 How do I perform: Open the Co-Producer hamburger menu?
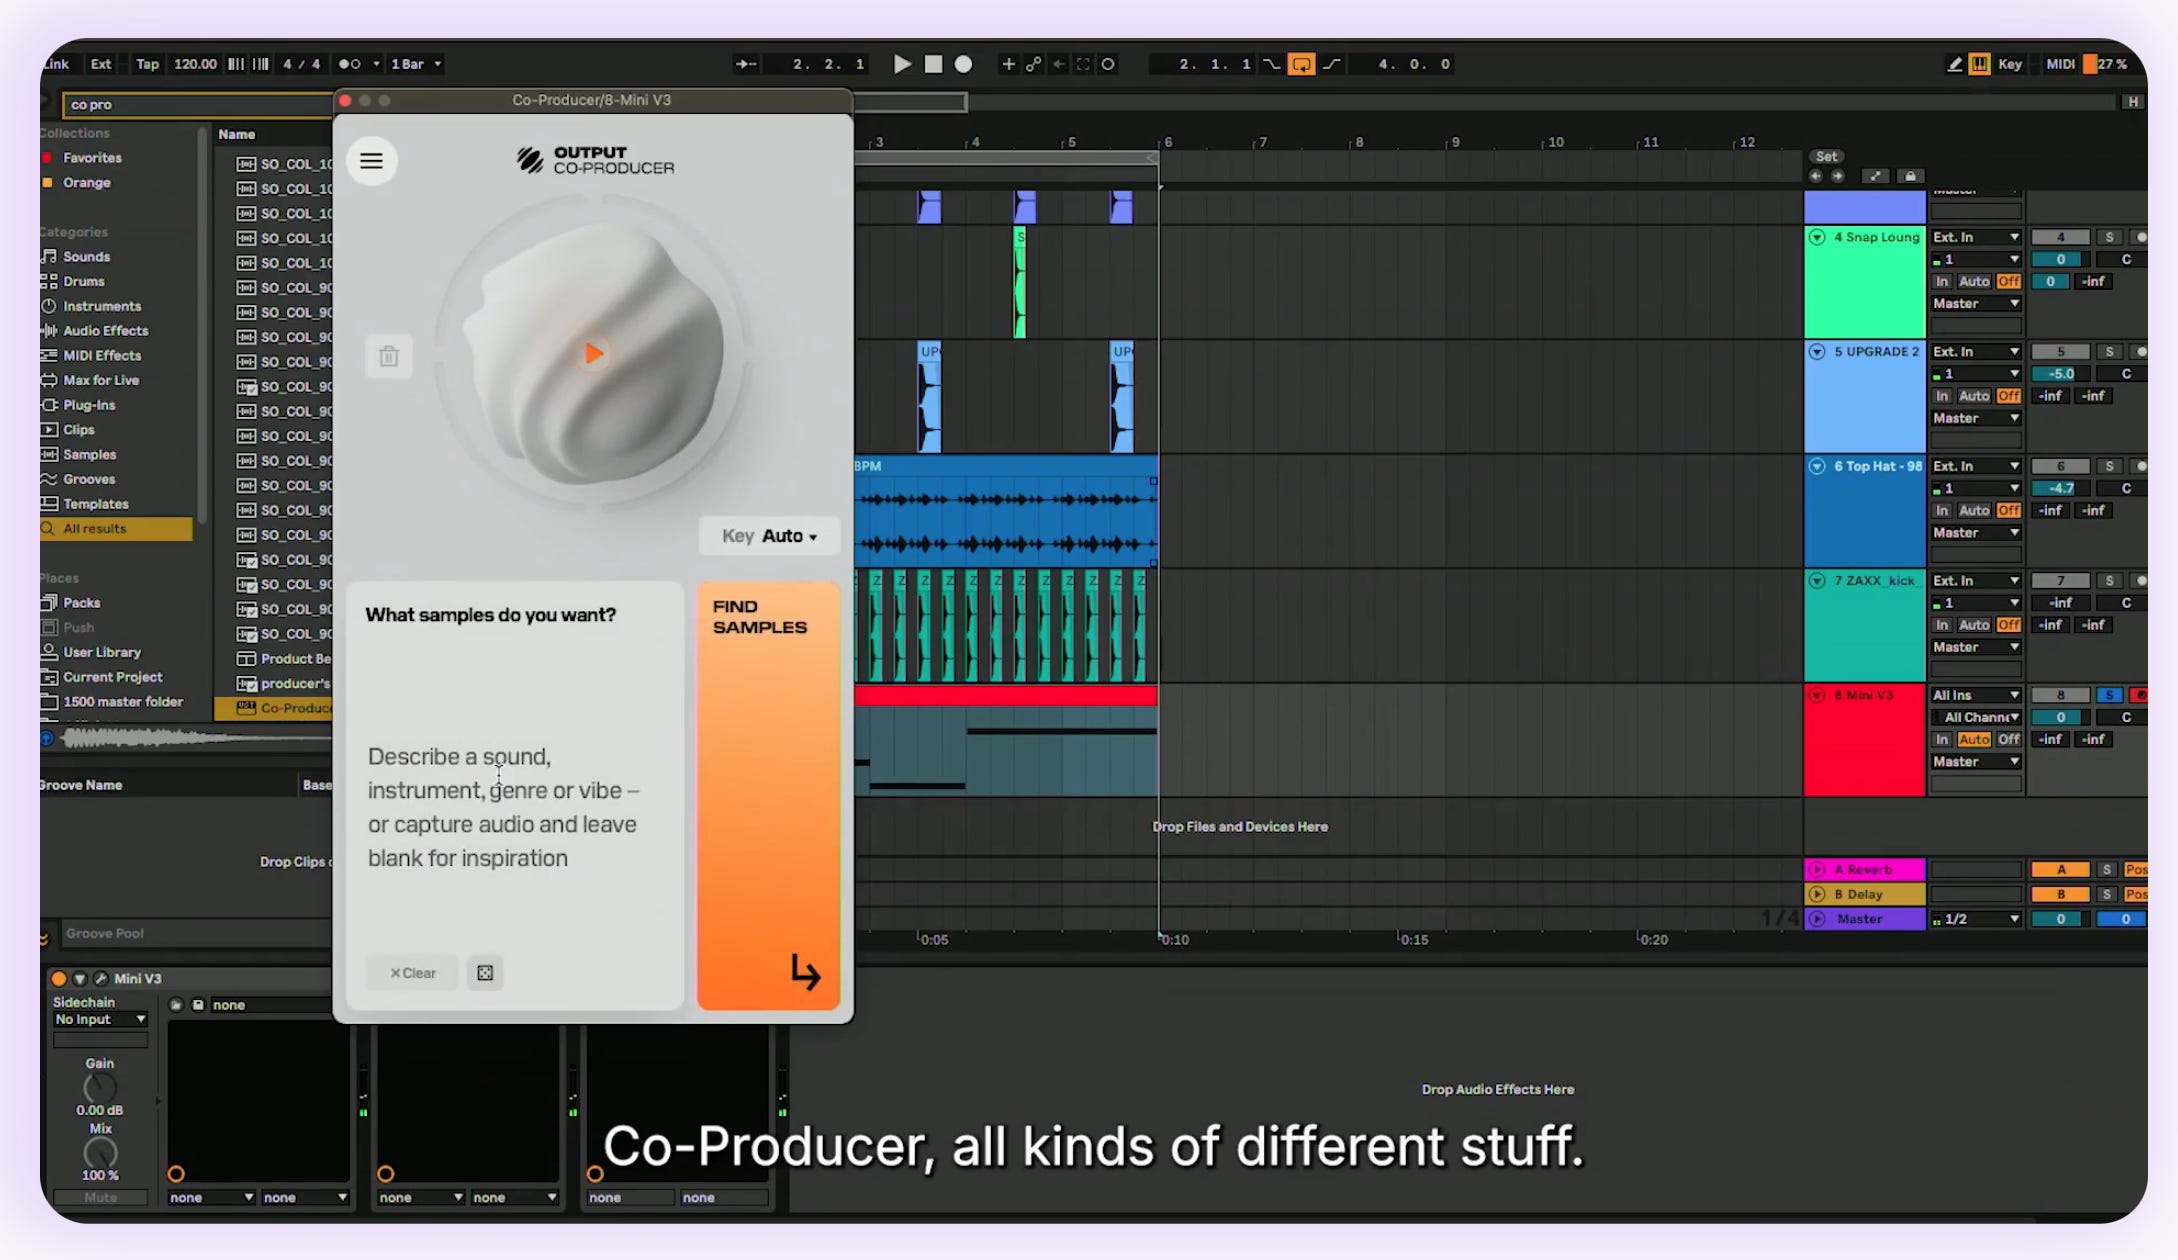(x=371, y=161)
